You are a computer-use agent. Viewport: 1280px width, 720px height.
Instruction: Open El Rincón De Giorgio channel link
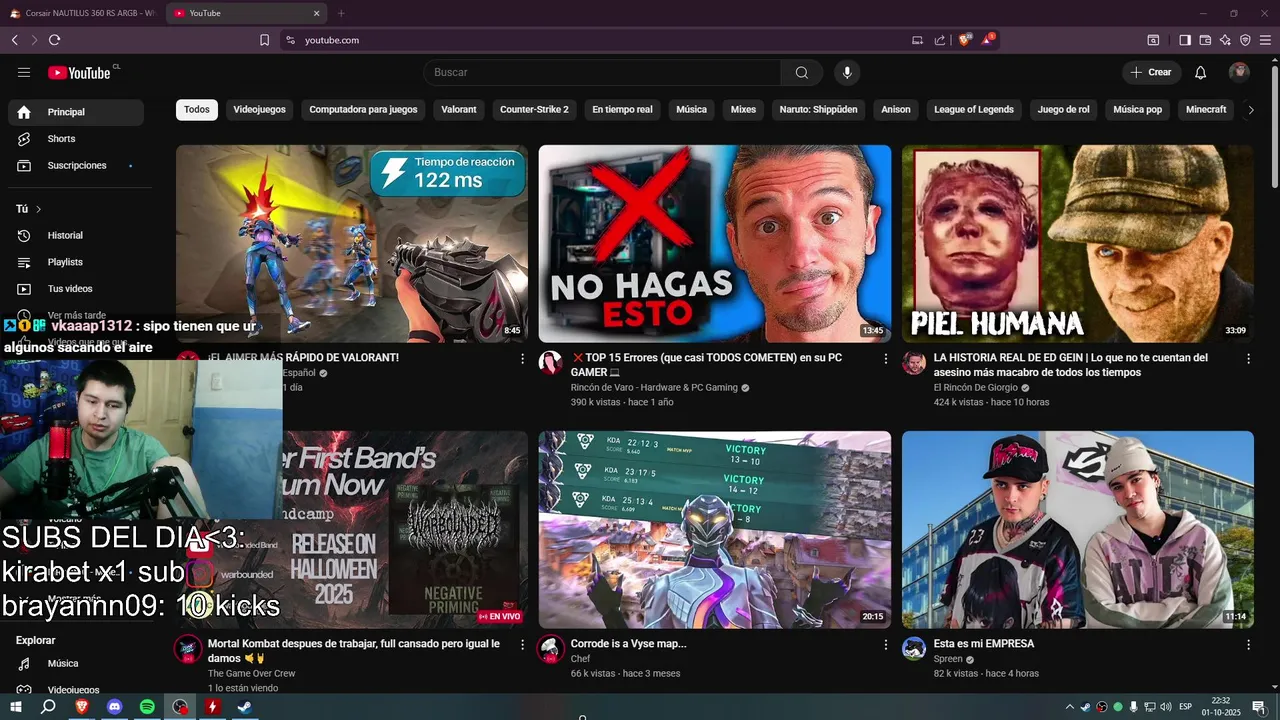[x=976, y=387]
